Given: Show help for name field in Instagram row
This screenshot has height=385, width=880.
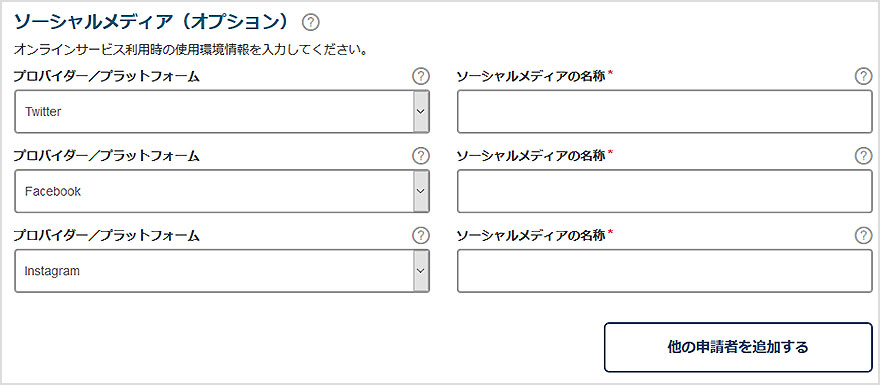Looking at the screenshot, I should click(863, 236).
